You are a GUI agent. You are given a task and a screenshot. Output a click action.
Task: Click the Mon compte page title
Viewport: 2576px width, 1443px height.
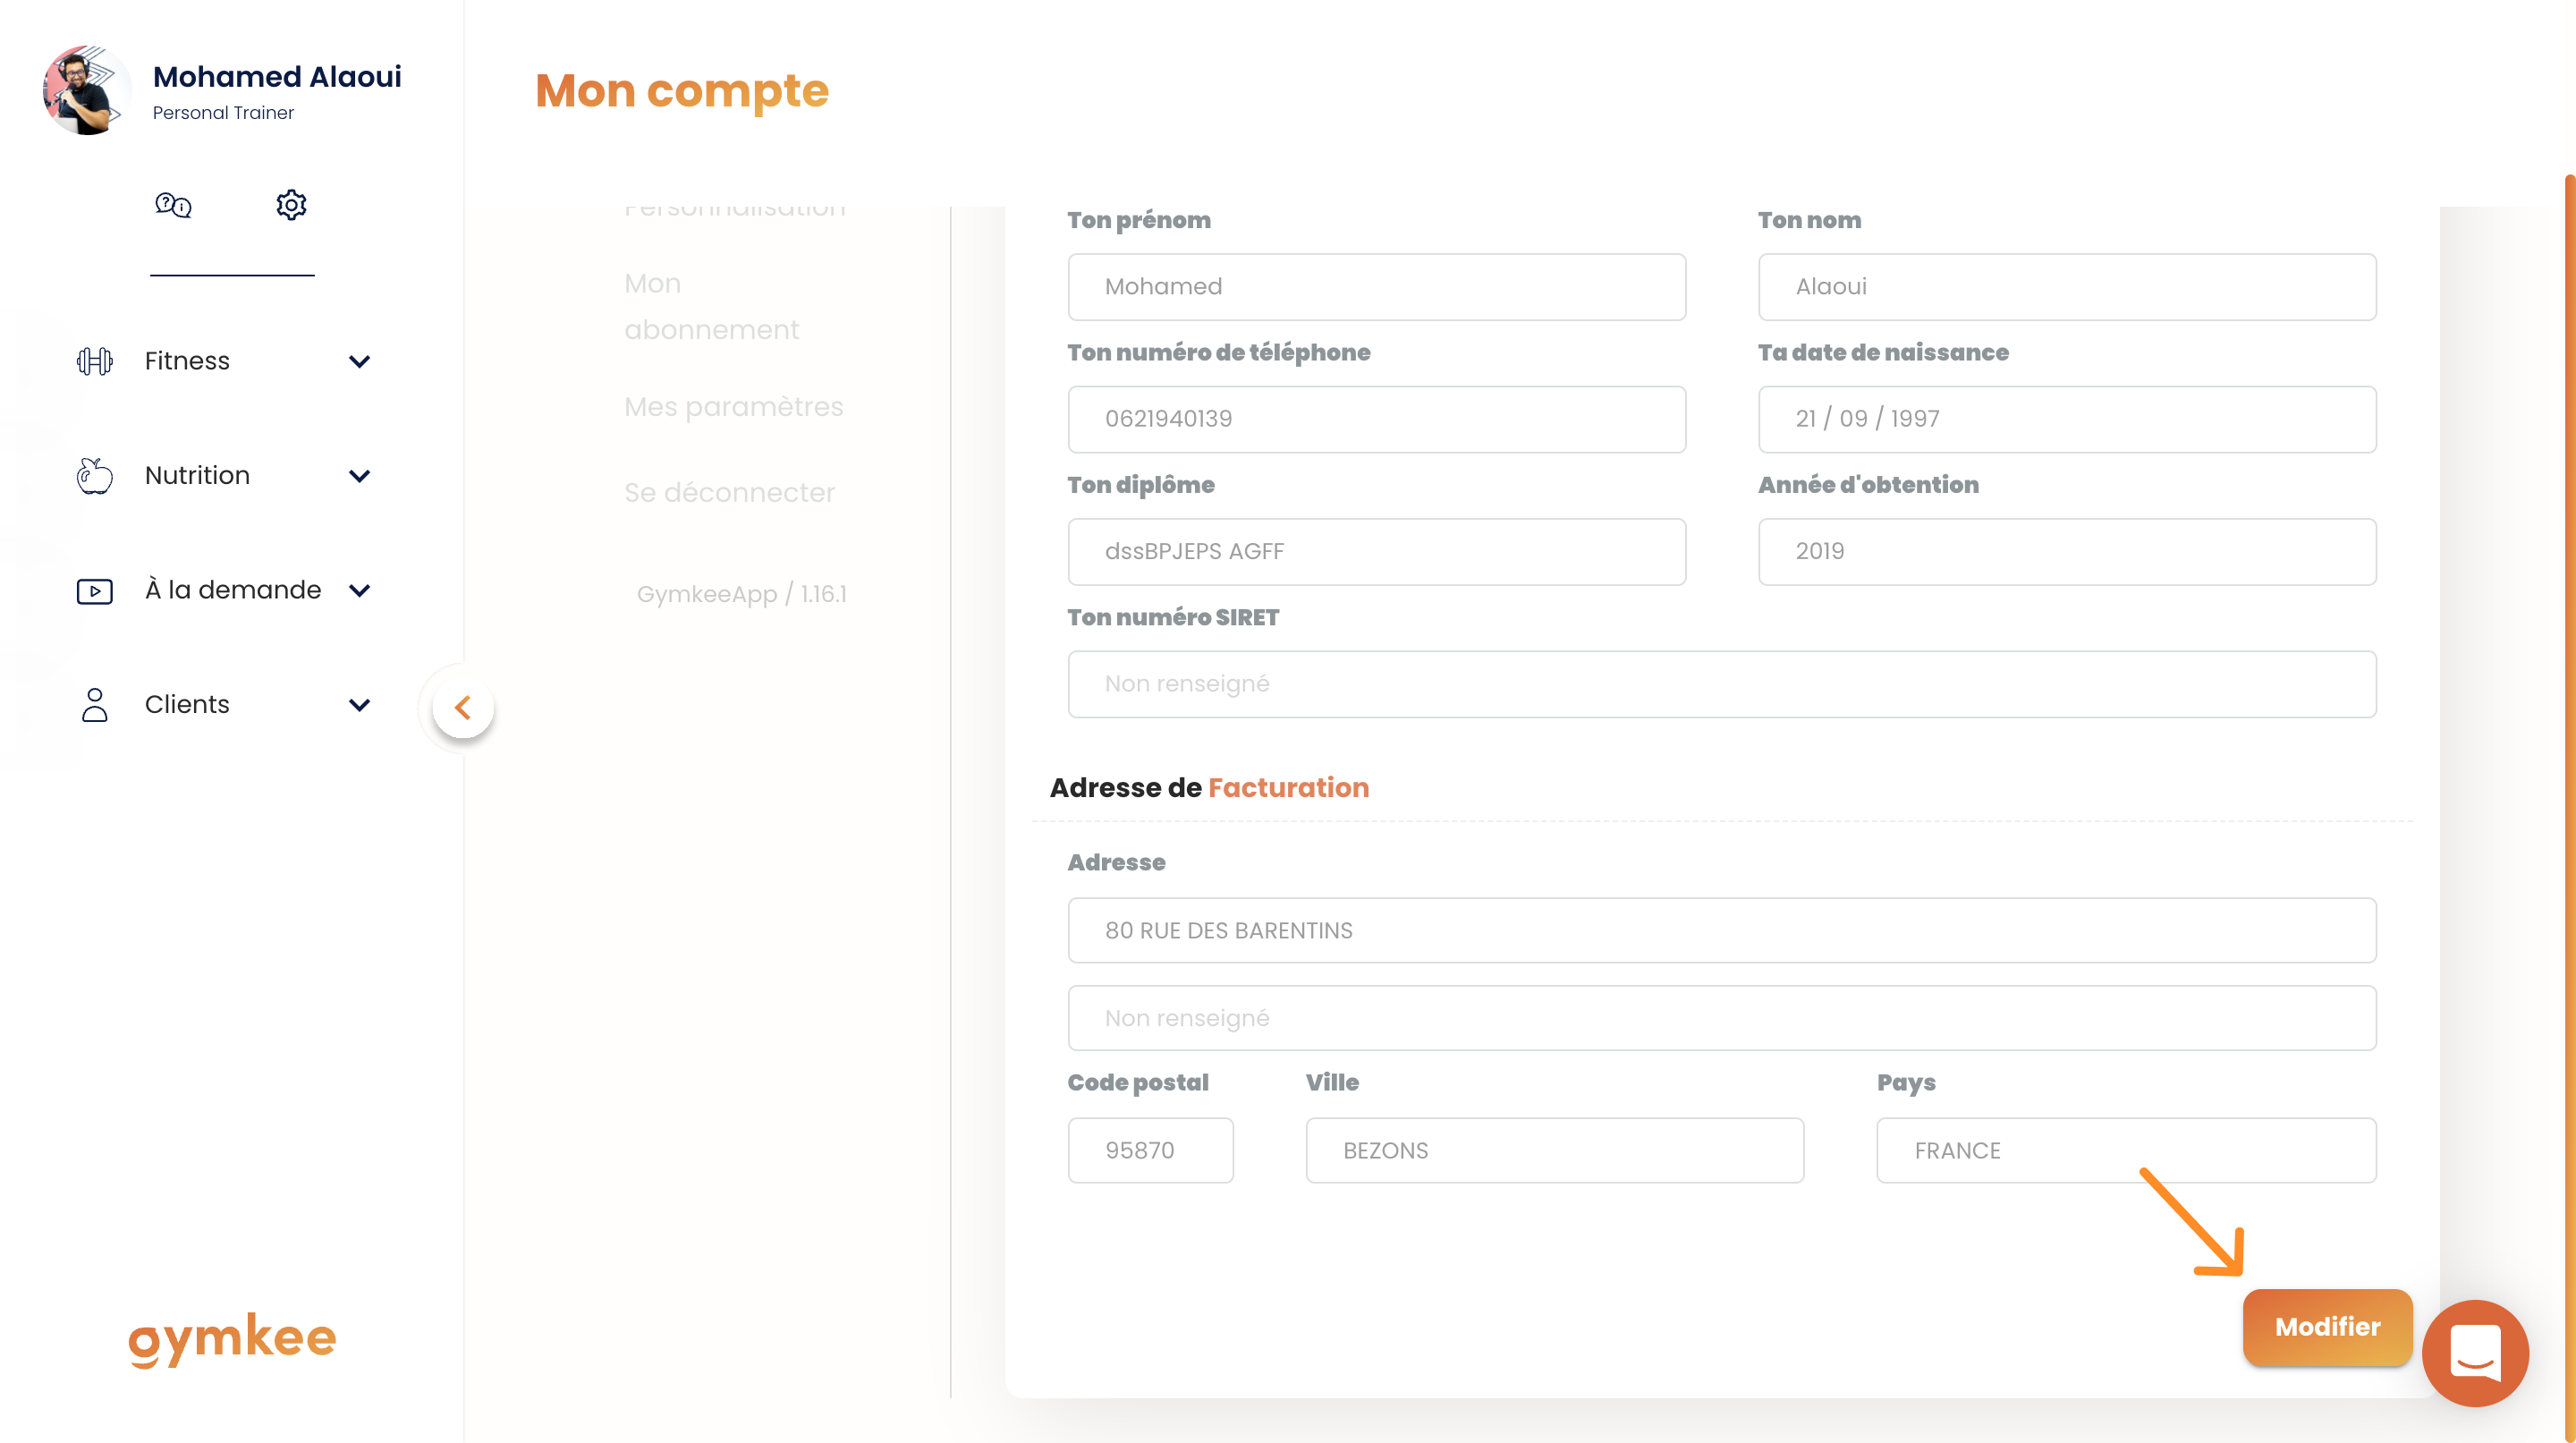pyautogui.click(x=682, y=91)
